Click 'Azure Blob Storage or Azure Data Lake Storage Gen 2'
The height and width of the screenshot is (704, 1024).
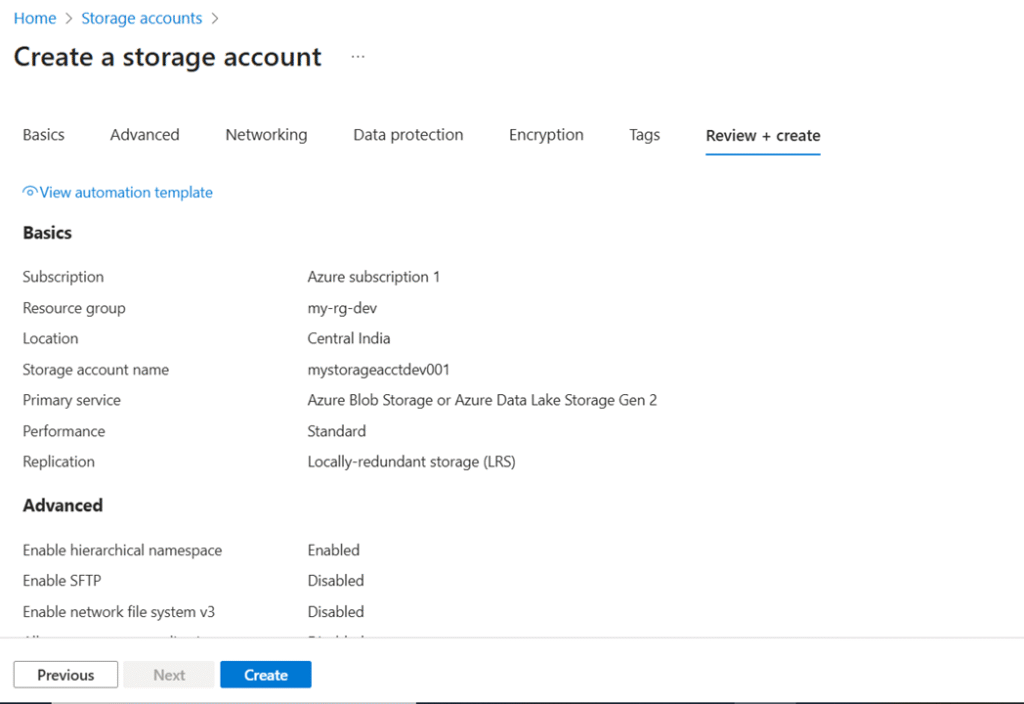coord(482,400)
